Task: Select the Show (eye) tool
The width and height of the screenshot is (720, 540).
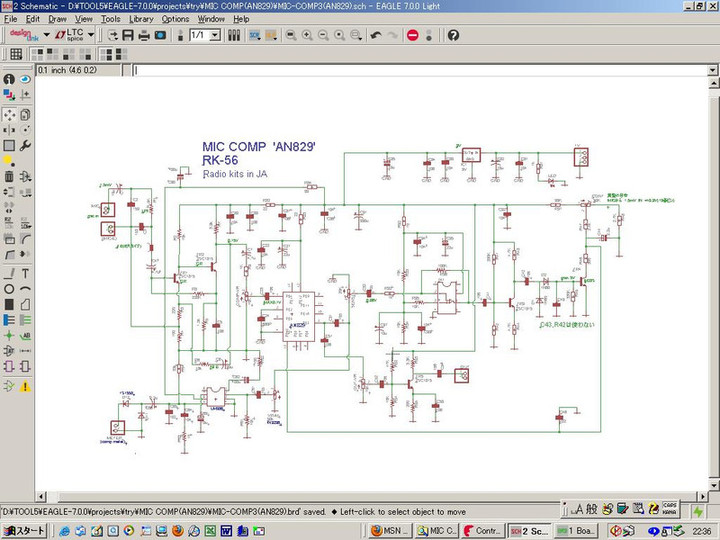Action: pos(25,80)
